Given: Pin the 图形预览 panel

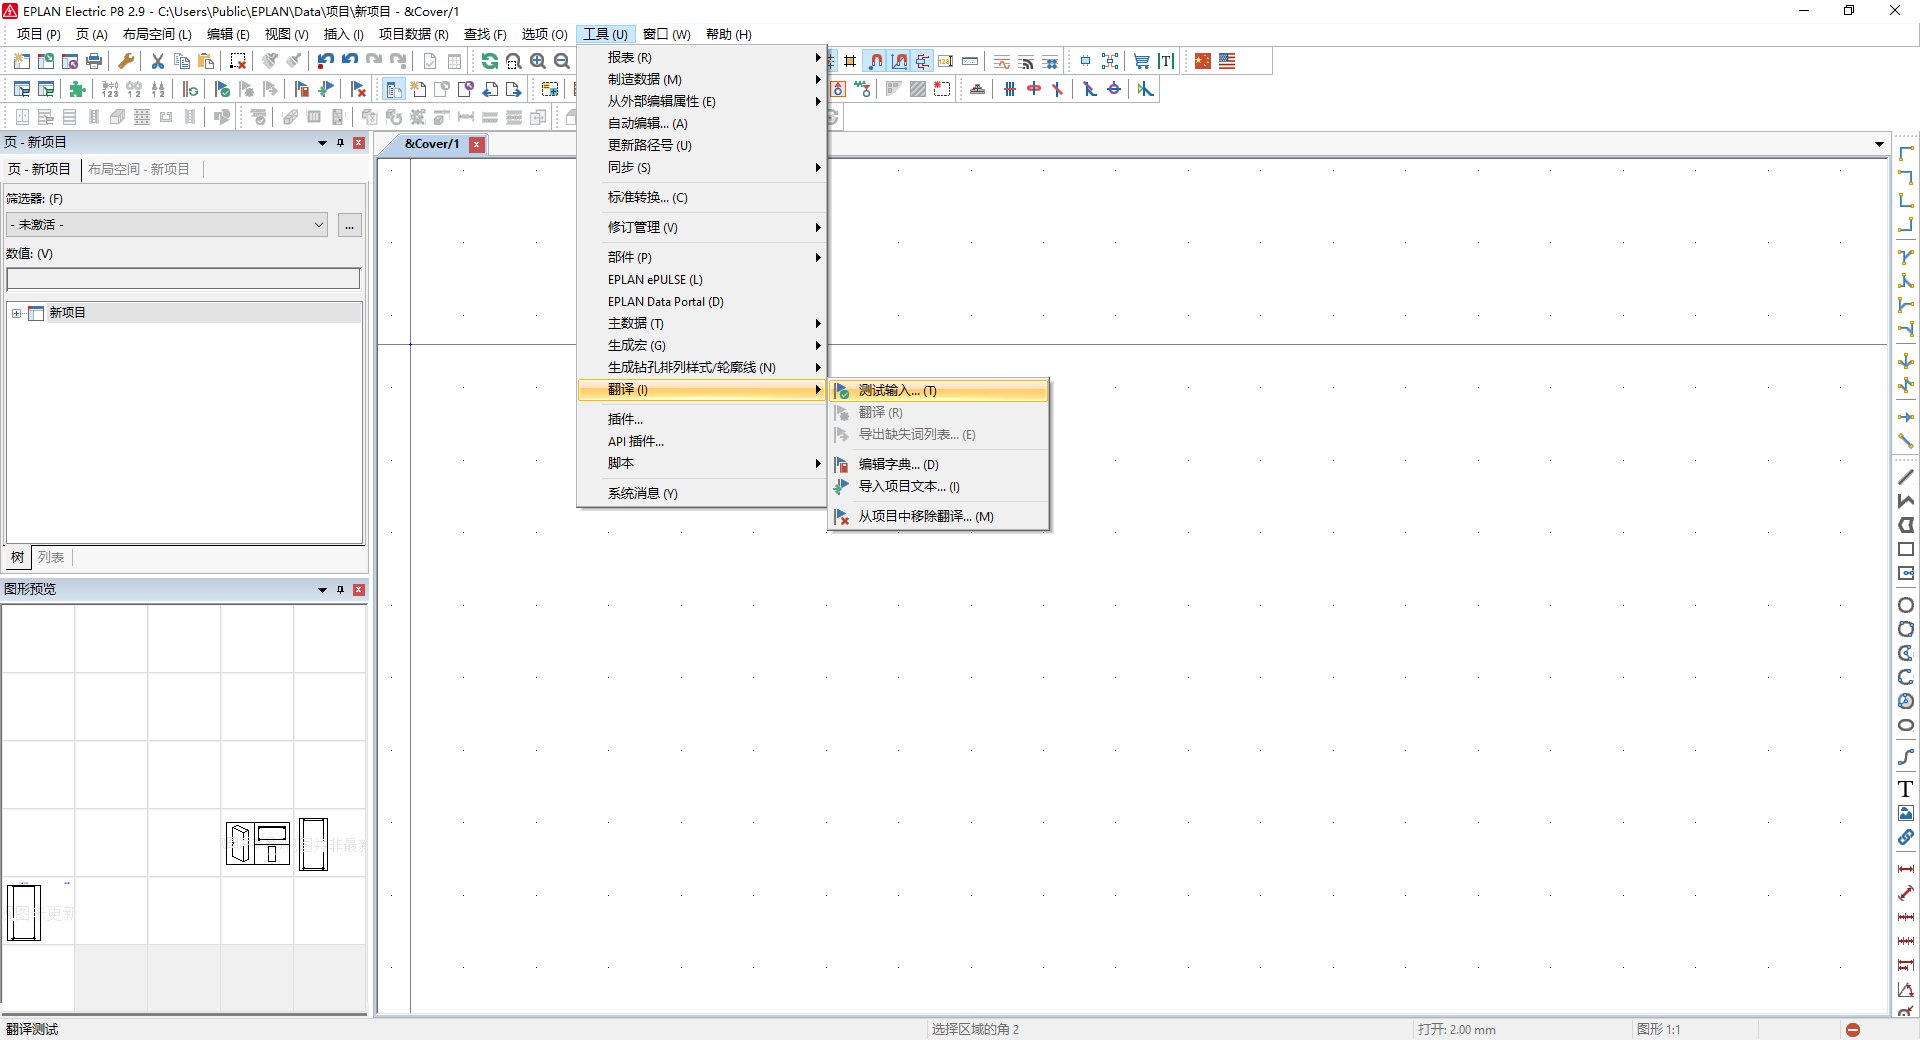Looking at the screenshot, I should pyautogui.click(x=340, y=590).
